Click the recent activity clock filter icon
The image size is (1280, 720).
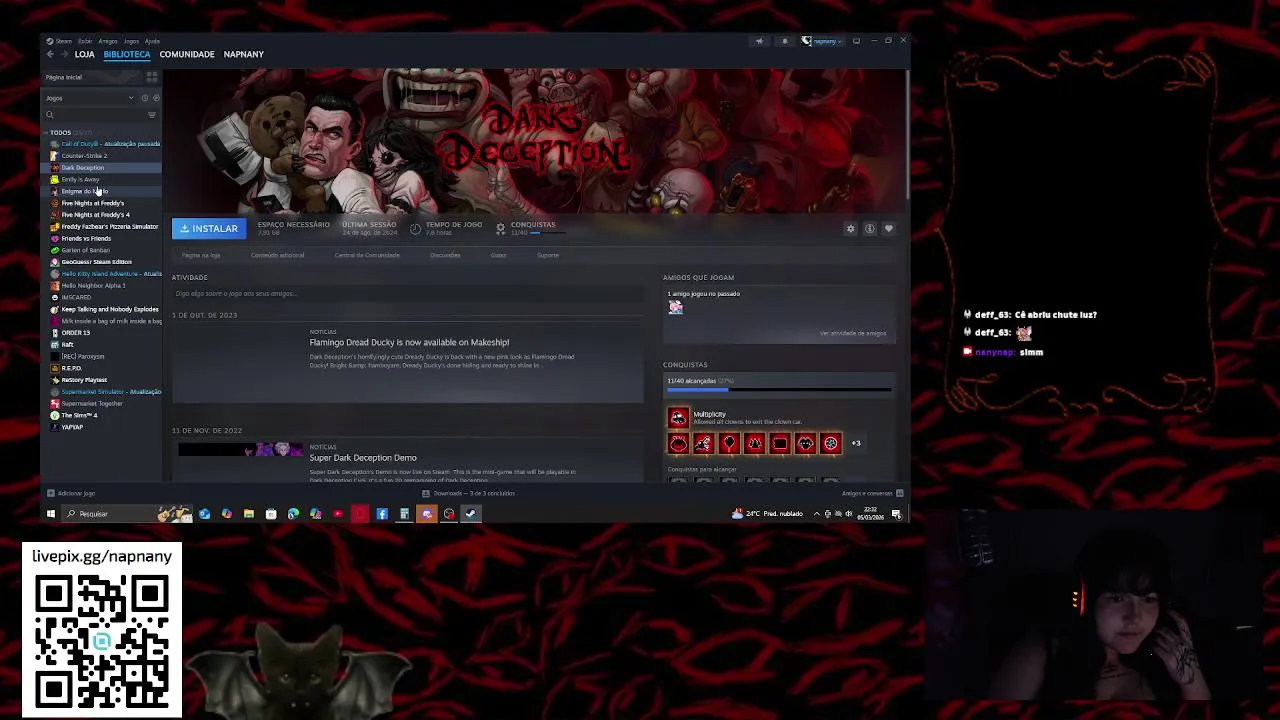(144, 98)
